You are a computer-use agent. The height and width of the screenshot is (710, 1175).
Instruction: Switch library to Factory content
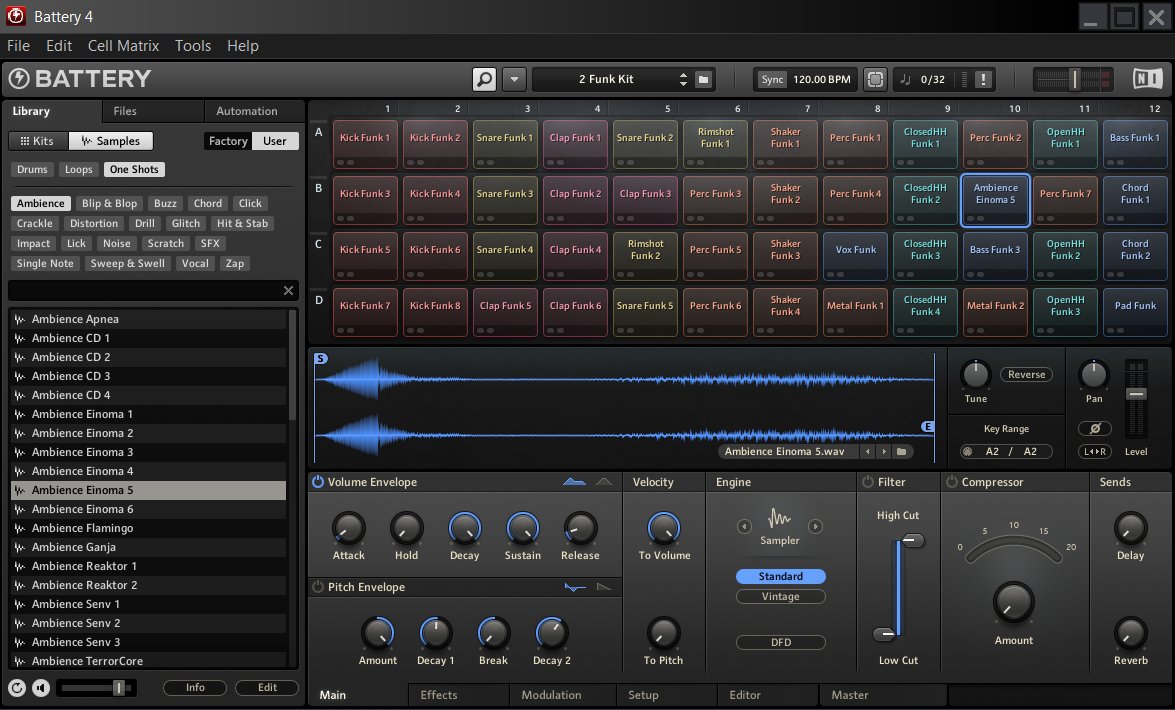click(228, 141)
